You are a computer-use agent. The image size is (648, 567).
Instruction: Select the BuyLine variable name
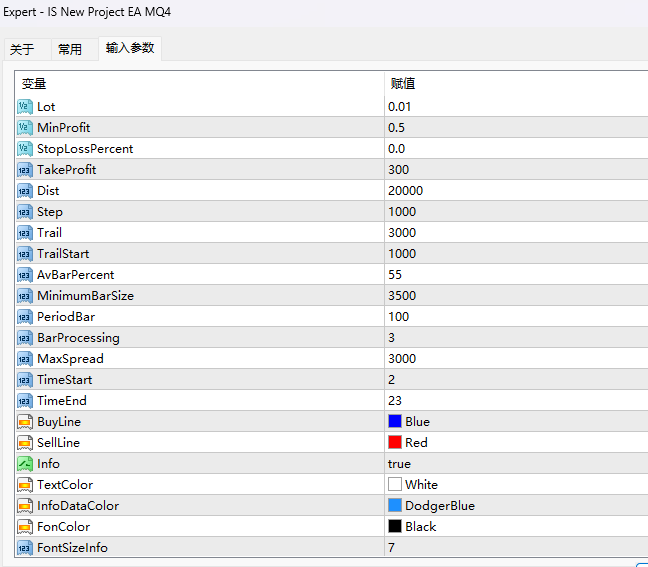[59, 422]
